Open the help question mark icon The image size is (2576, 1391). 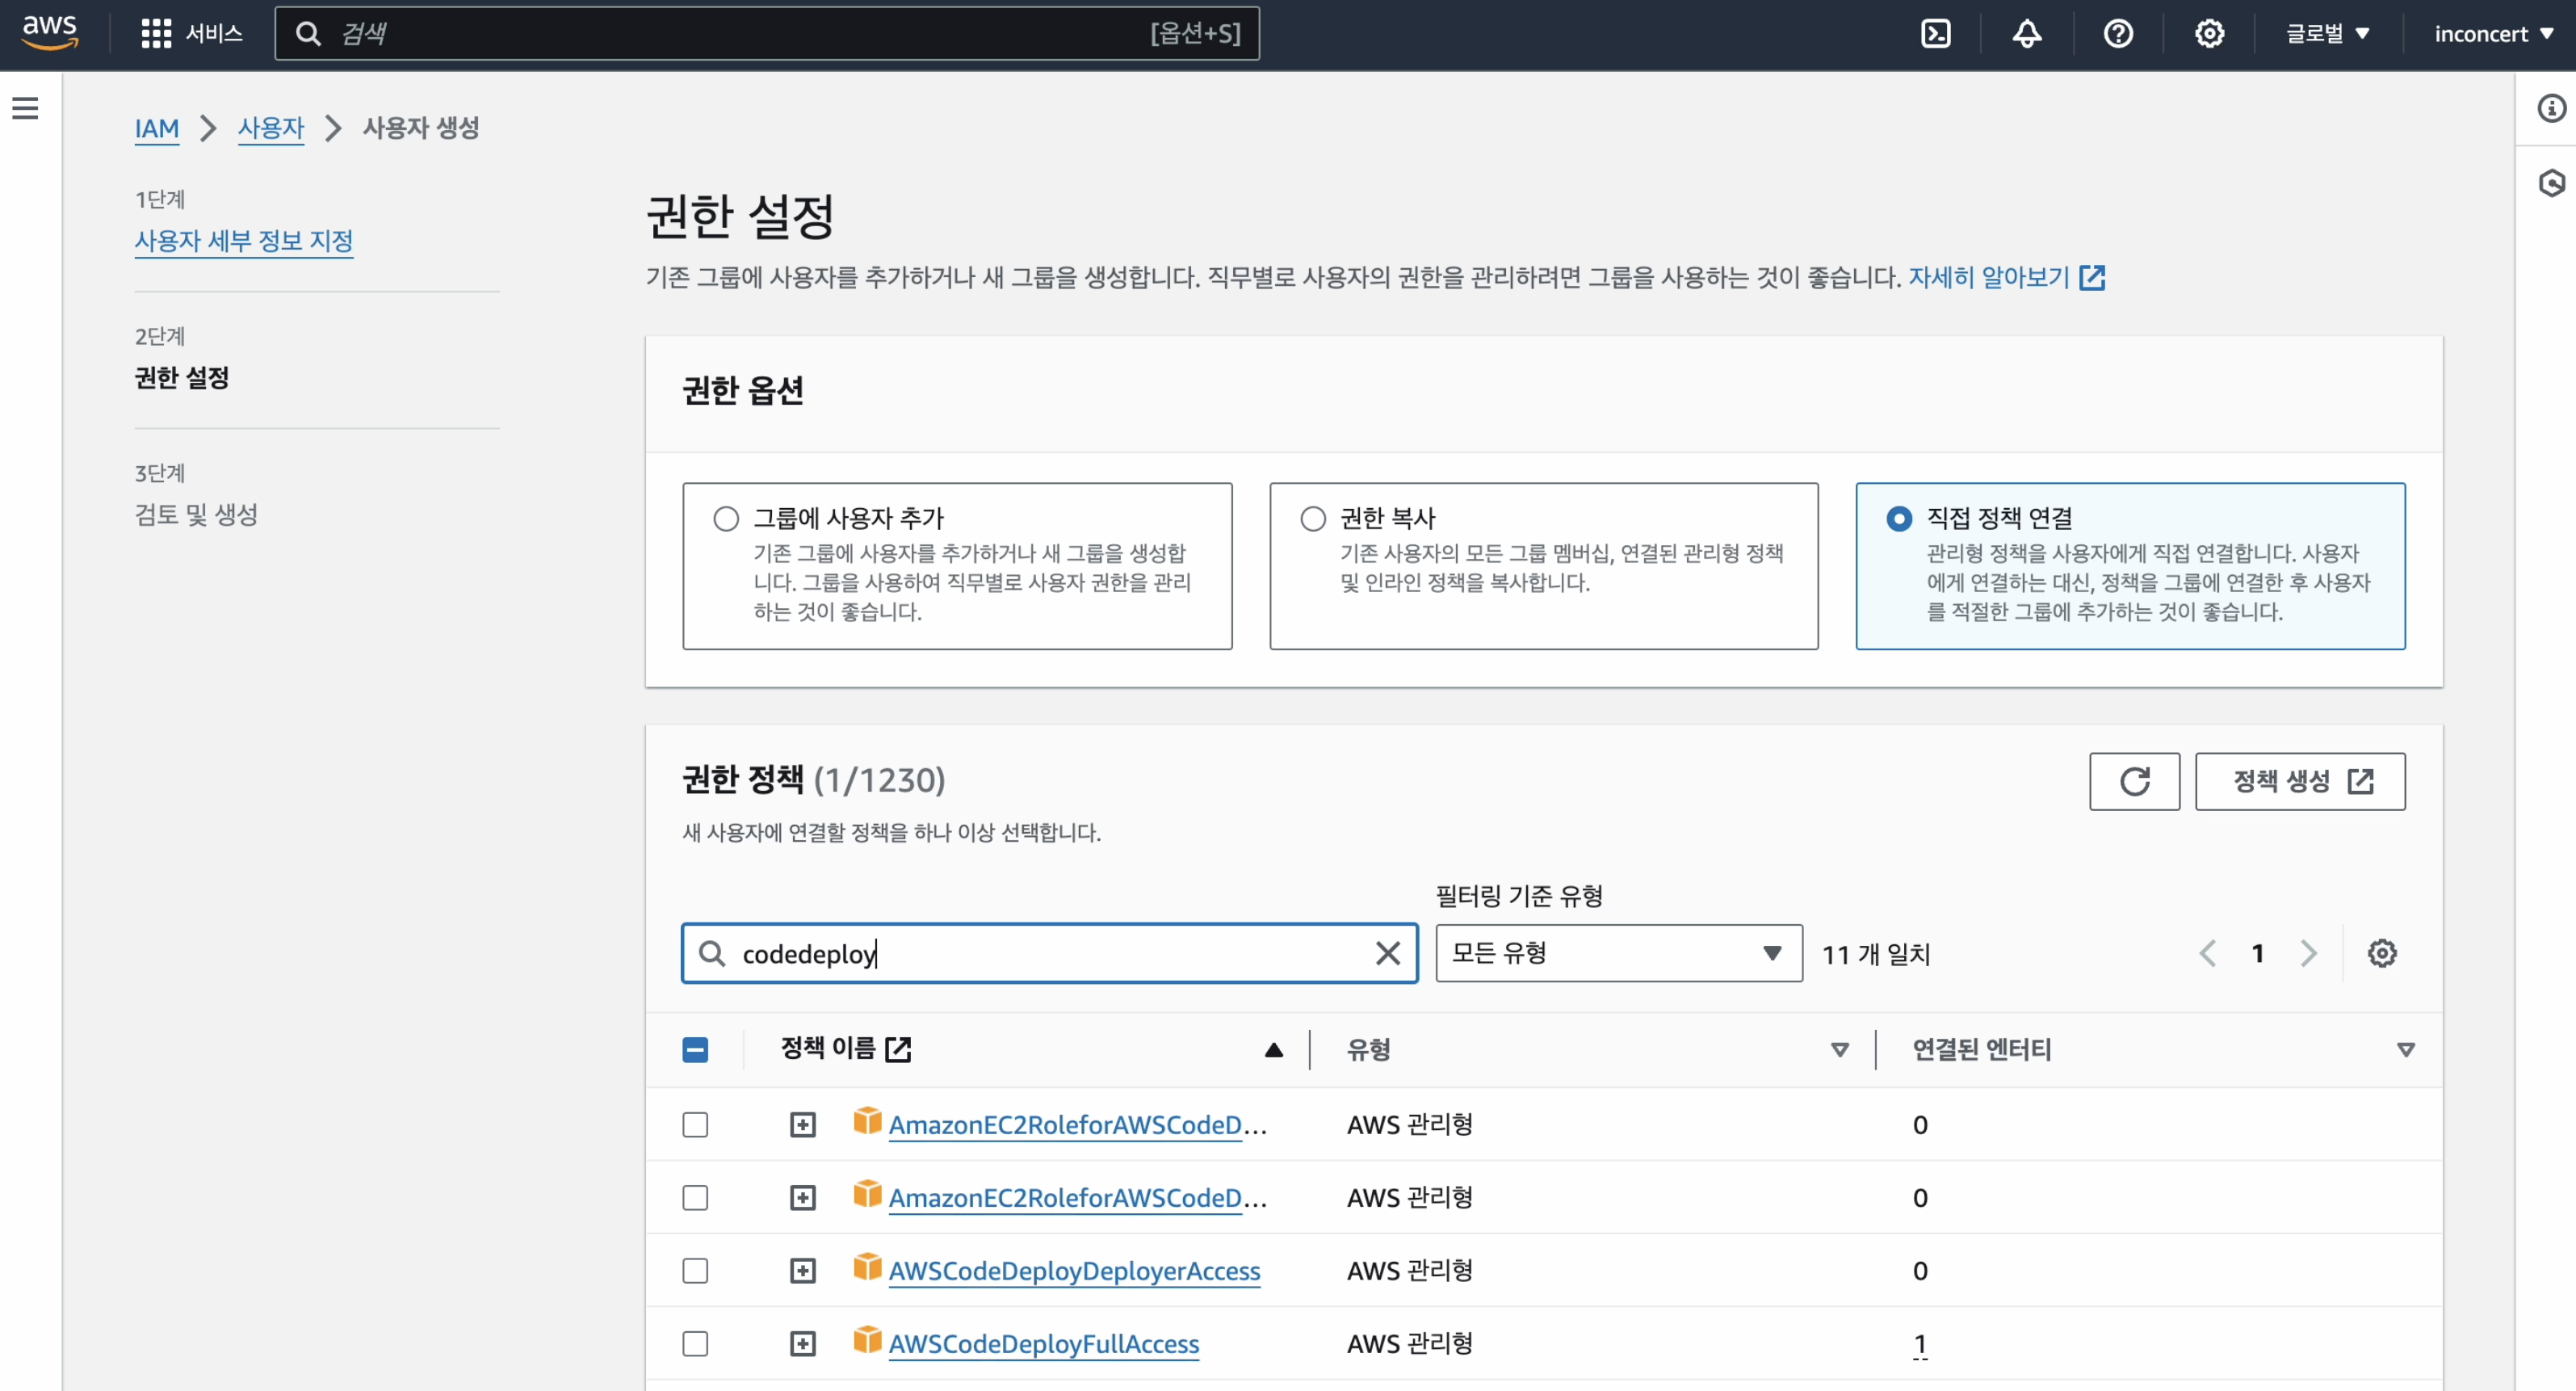pyautogui.click(x=2119, y=33)
